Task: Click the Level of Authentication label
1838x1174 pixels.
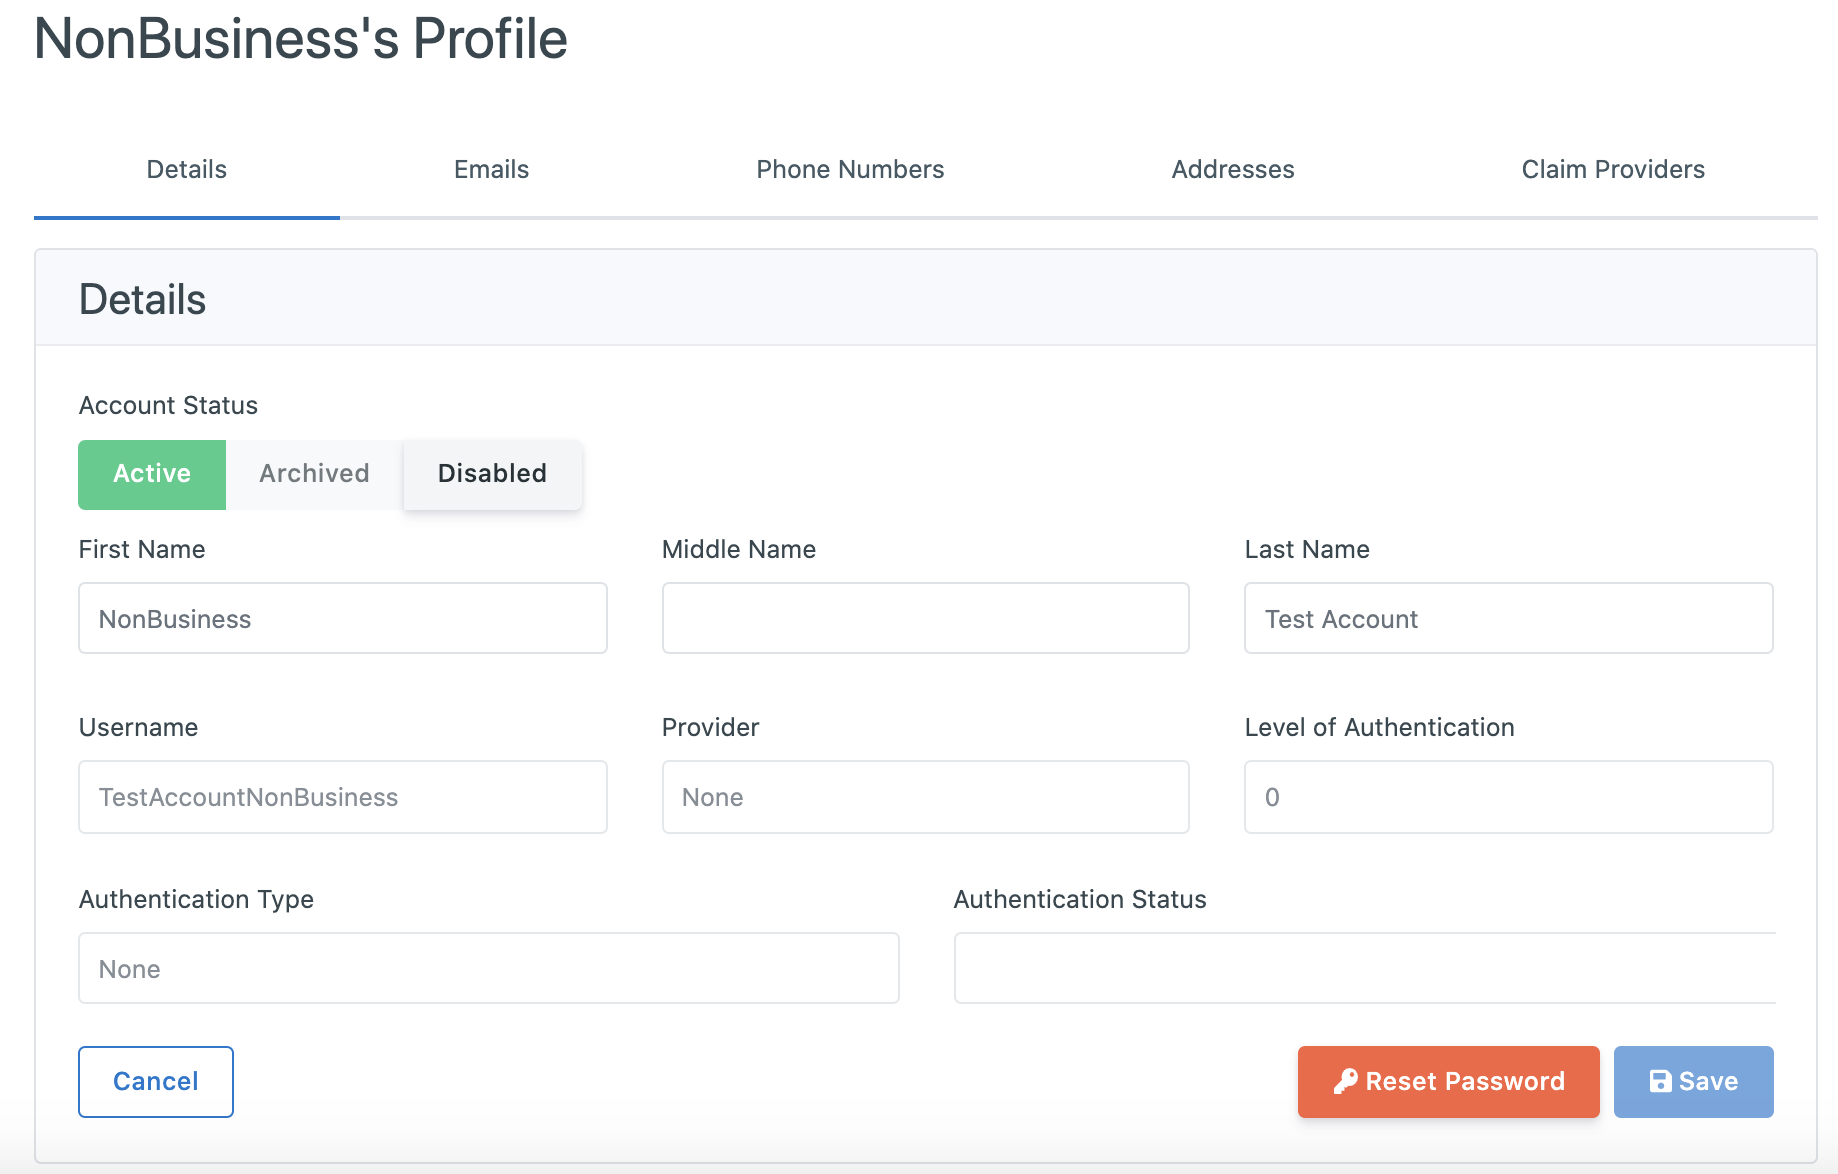Action: click(1379, 727)
